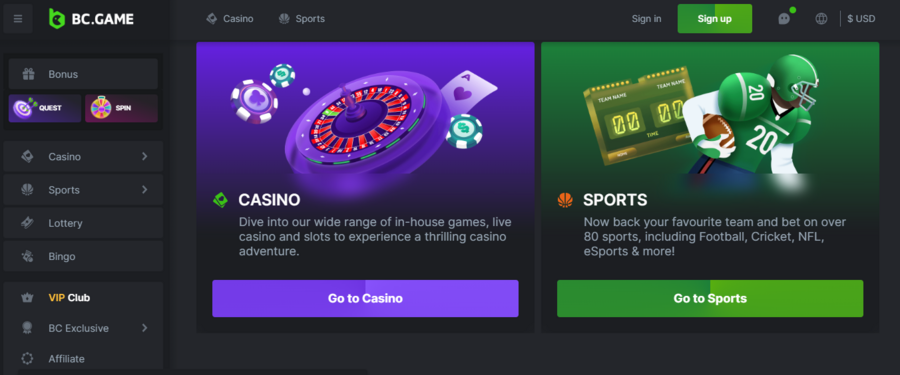Open the Spin wheel banner
The width and height of the screenshot is (900, 375).
pos(121,108)
